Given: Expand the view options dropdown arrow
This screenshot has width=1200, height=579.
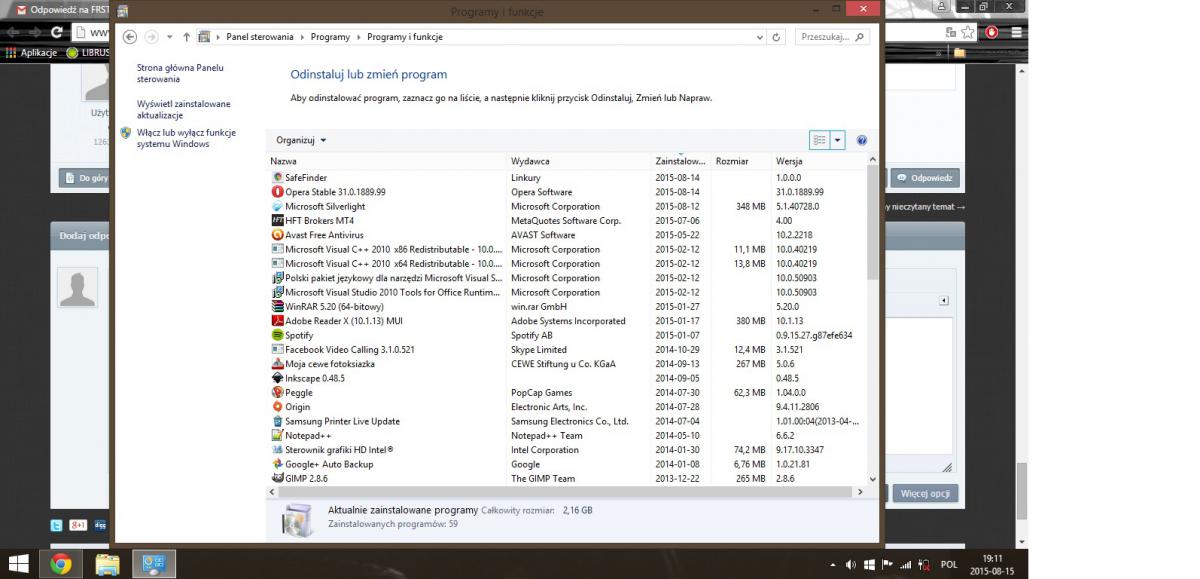Looking at the screenshot, I should coord(838,141).
